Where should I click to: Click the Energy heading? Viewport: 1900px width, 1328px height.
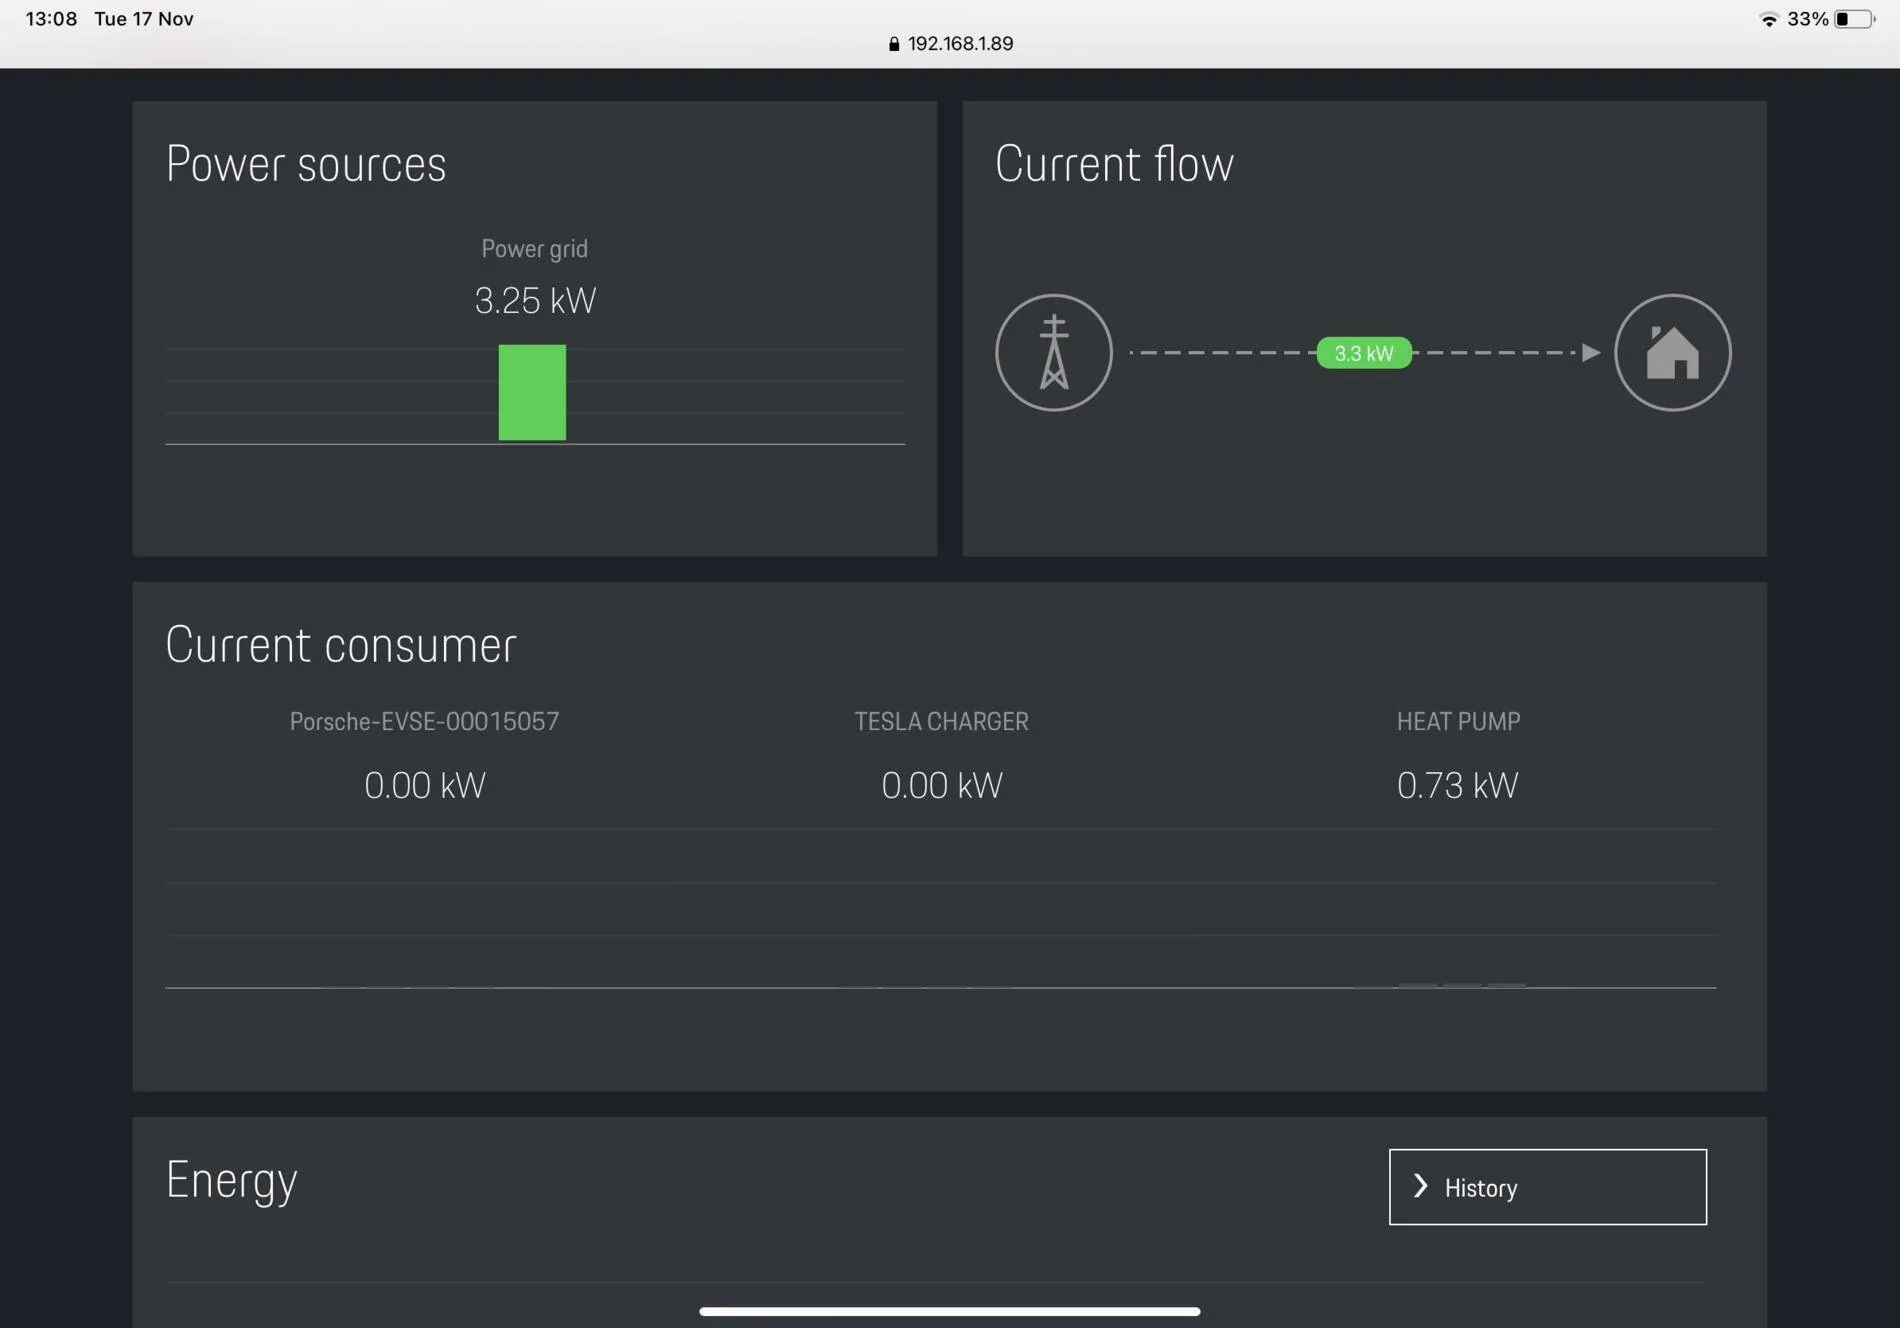pos(231,1182)
